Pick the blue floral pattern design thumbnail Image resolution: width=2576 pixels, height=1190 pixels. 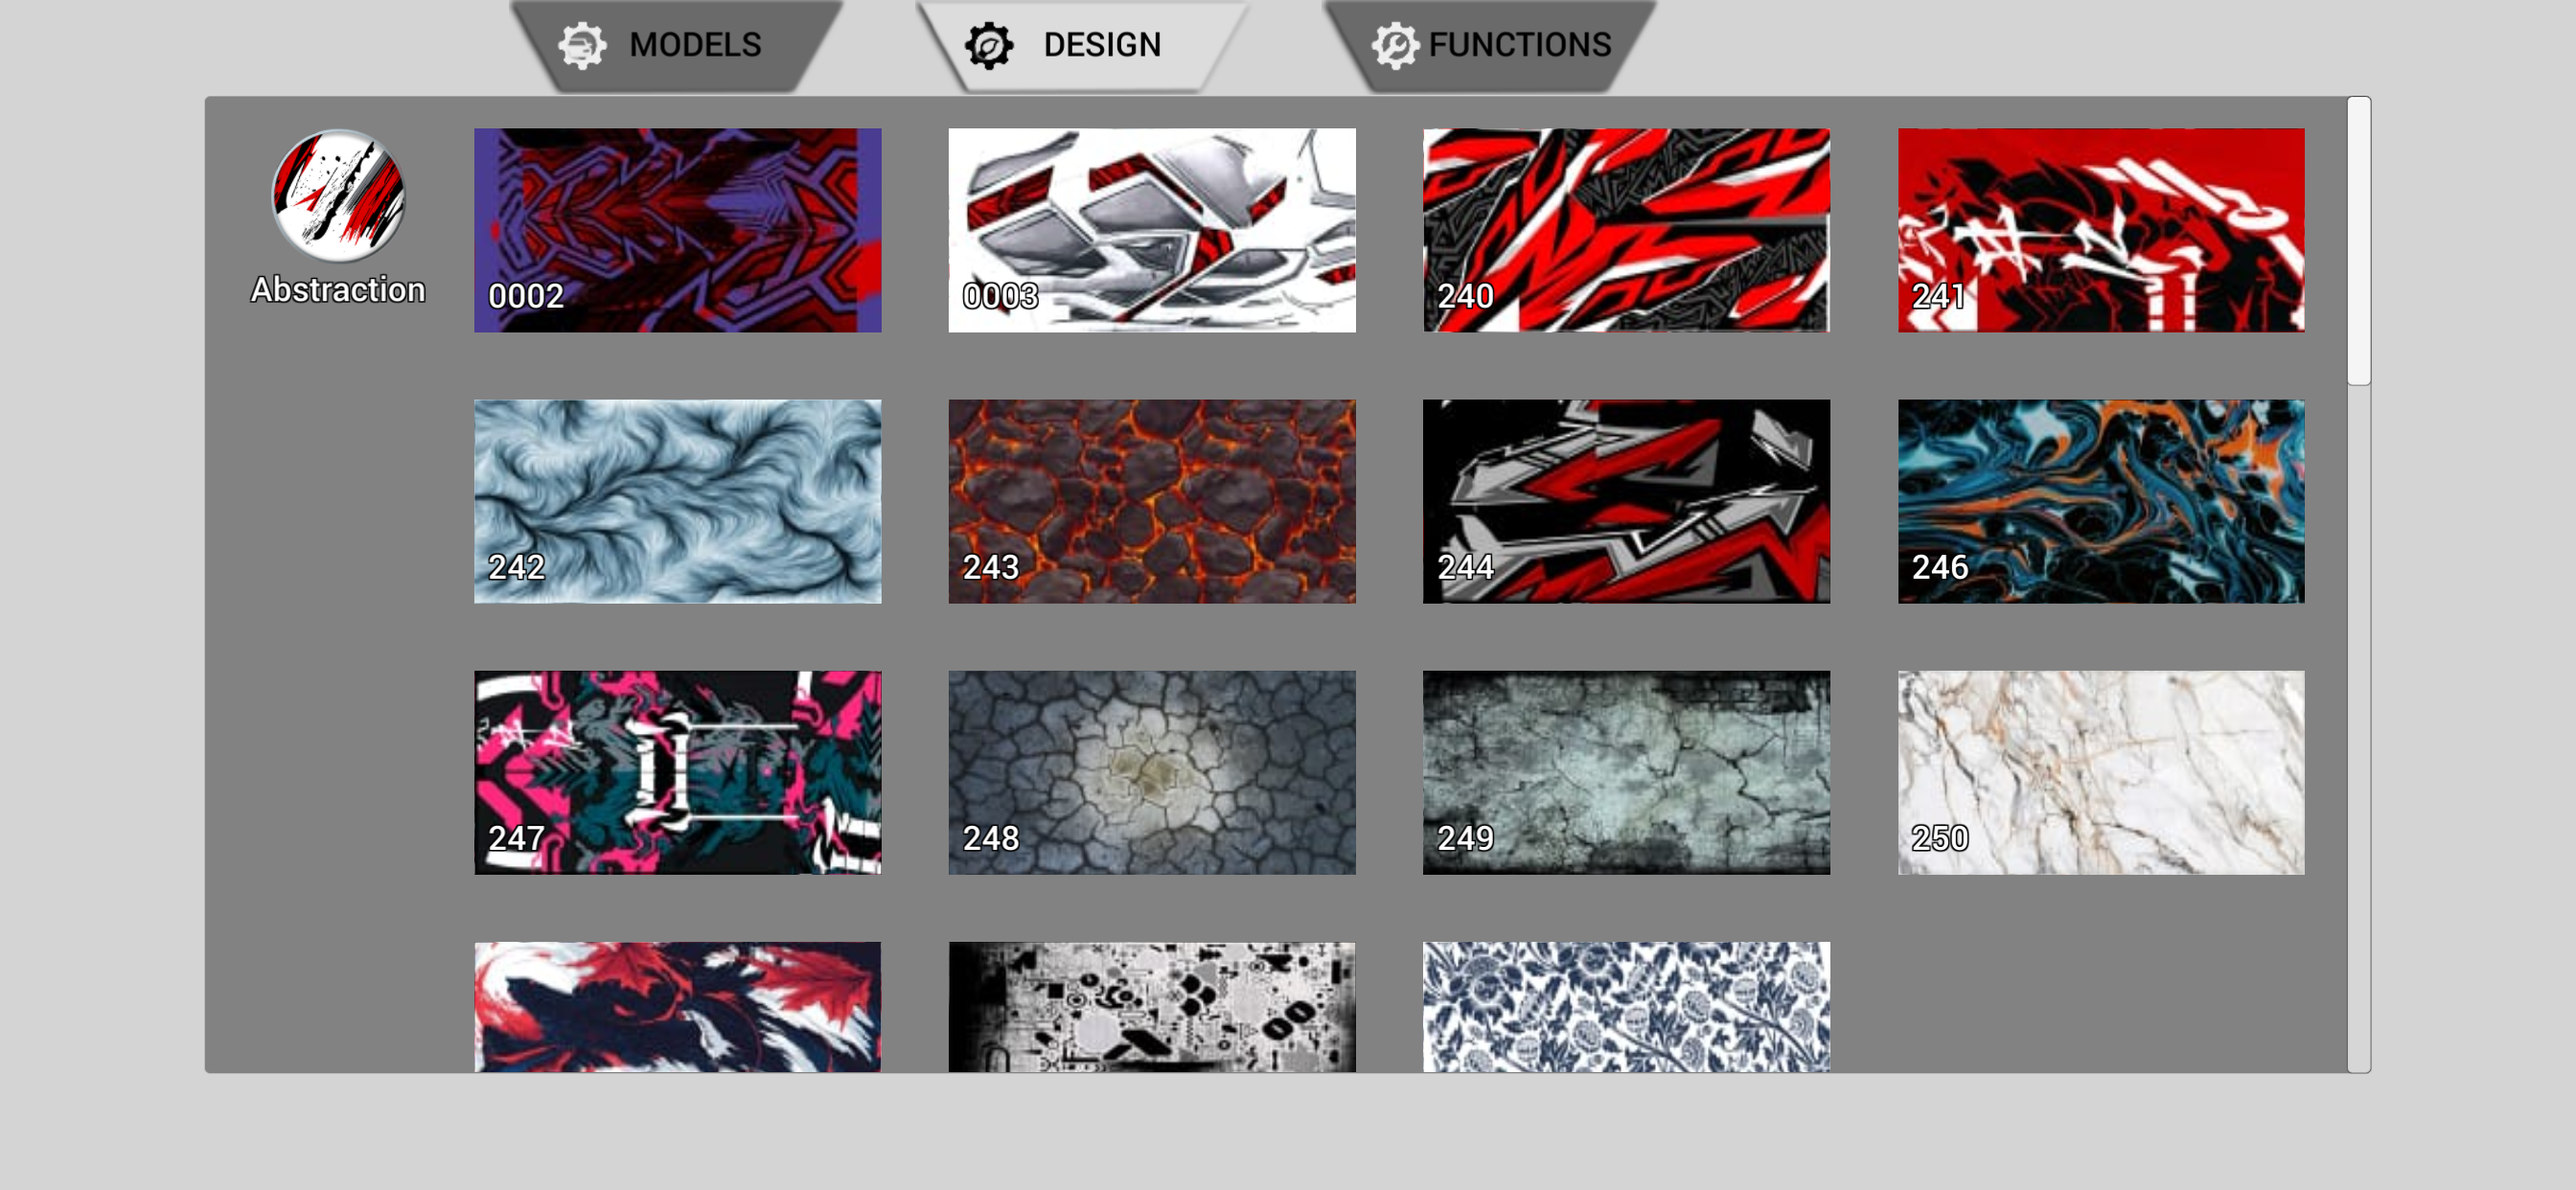(1626, 1006)
